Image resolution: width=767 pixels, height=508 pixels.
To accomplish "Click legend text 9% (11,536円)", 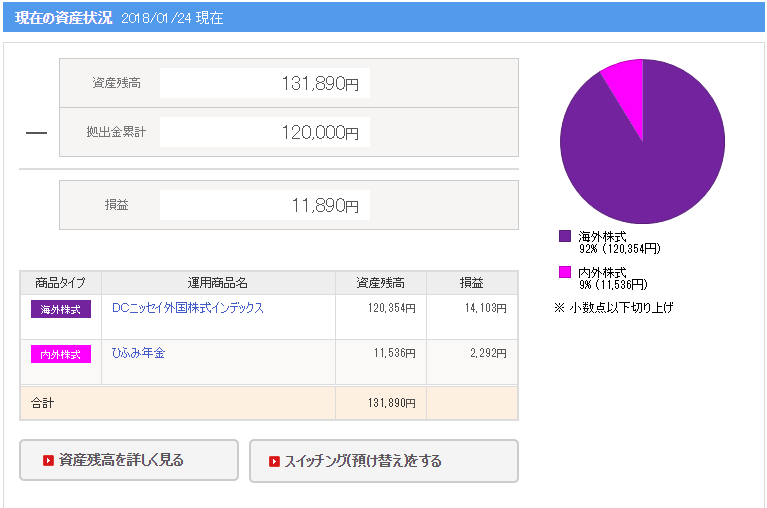I will point(613,285).
